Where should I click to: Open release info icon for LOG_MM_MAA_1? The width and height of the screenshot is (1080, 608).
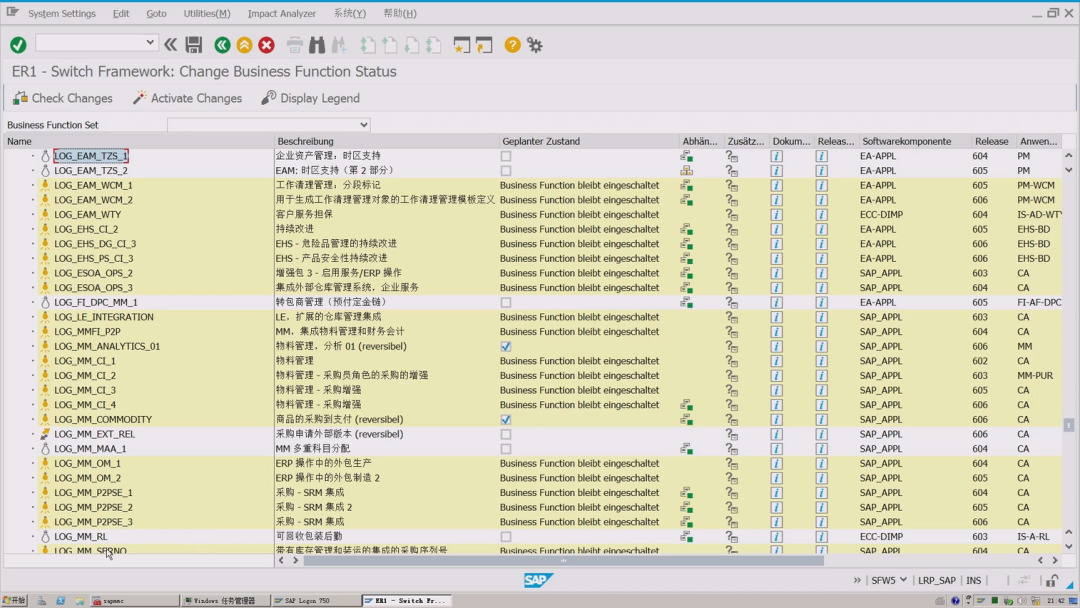click(x=821, y=449)
